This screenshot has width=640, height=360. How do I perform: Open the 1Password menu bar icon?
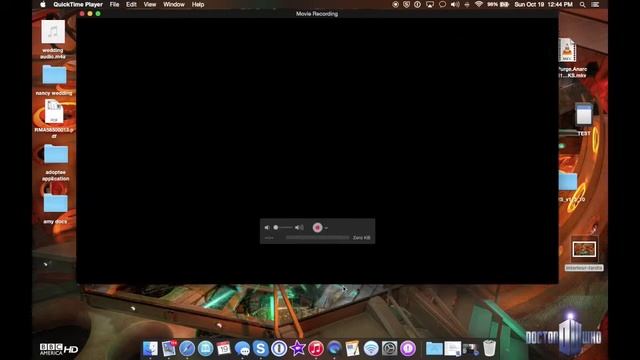click(x=417, y=4)
